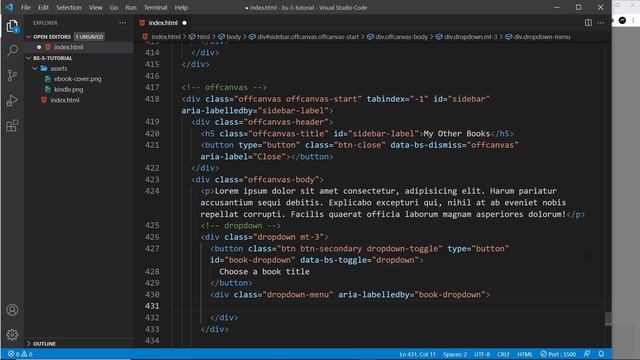Click the body breadcrumb
Image resolution: width=640 pixels, height=360 pixels.
pos(230,37)
